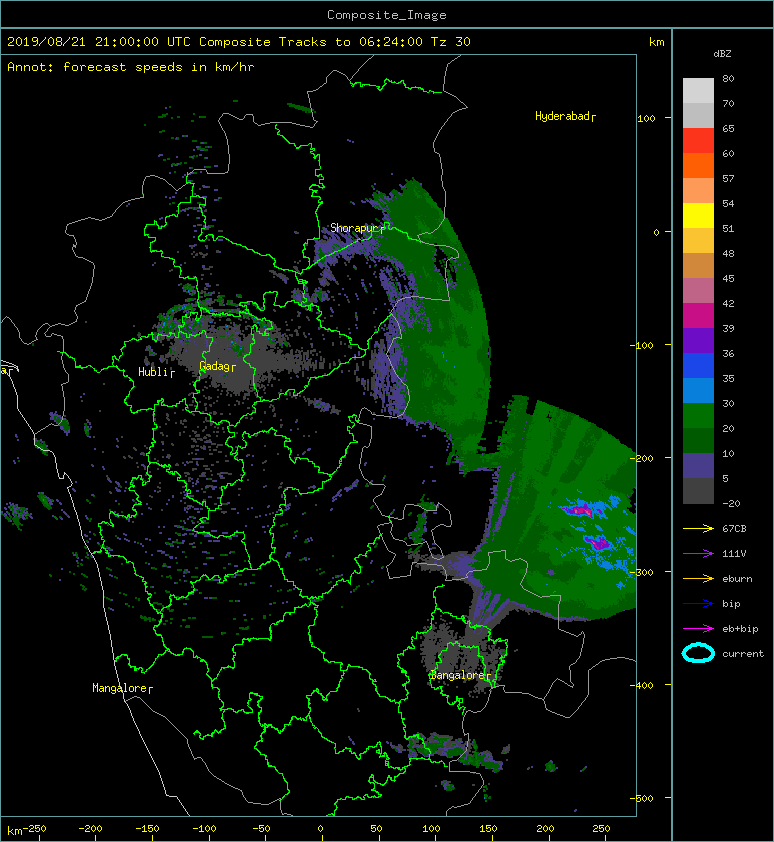Click the 42 dBZ magenta swatch

click(698, 315)
